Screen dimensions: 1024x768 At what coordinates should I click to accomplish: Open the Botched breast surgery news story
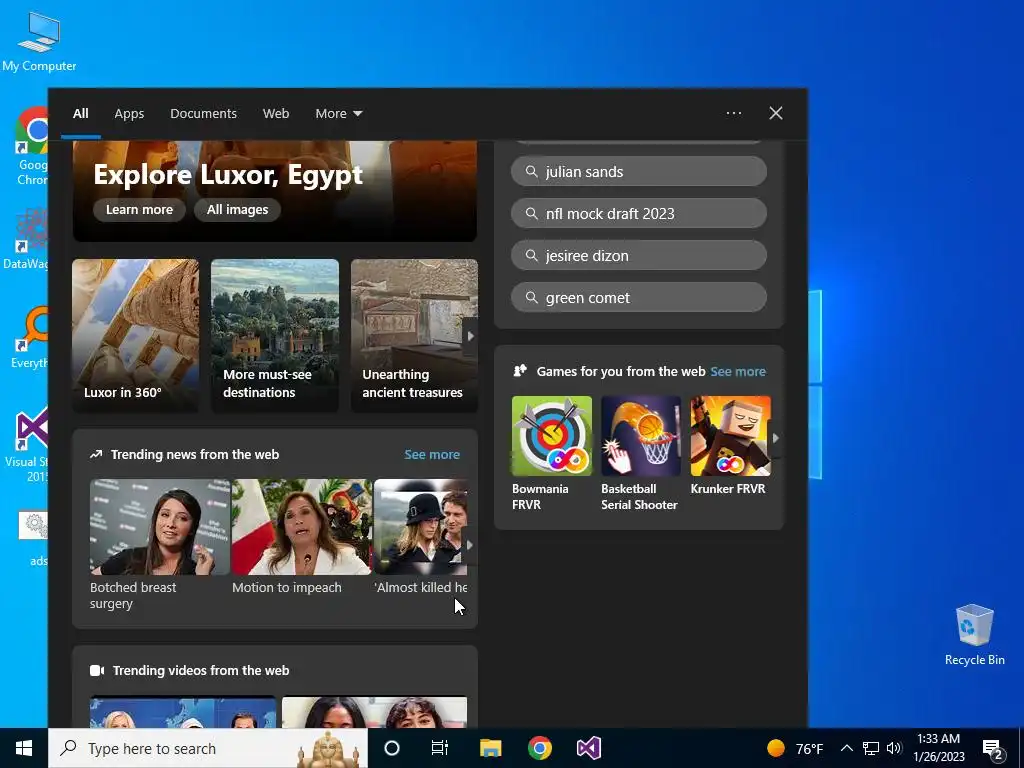tap(159, 545)
